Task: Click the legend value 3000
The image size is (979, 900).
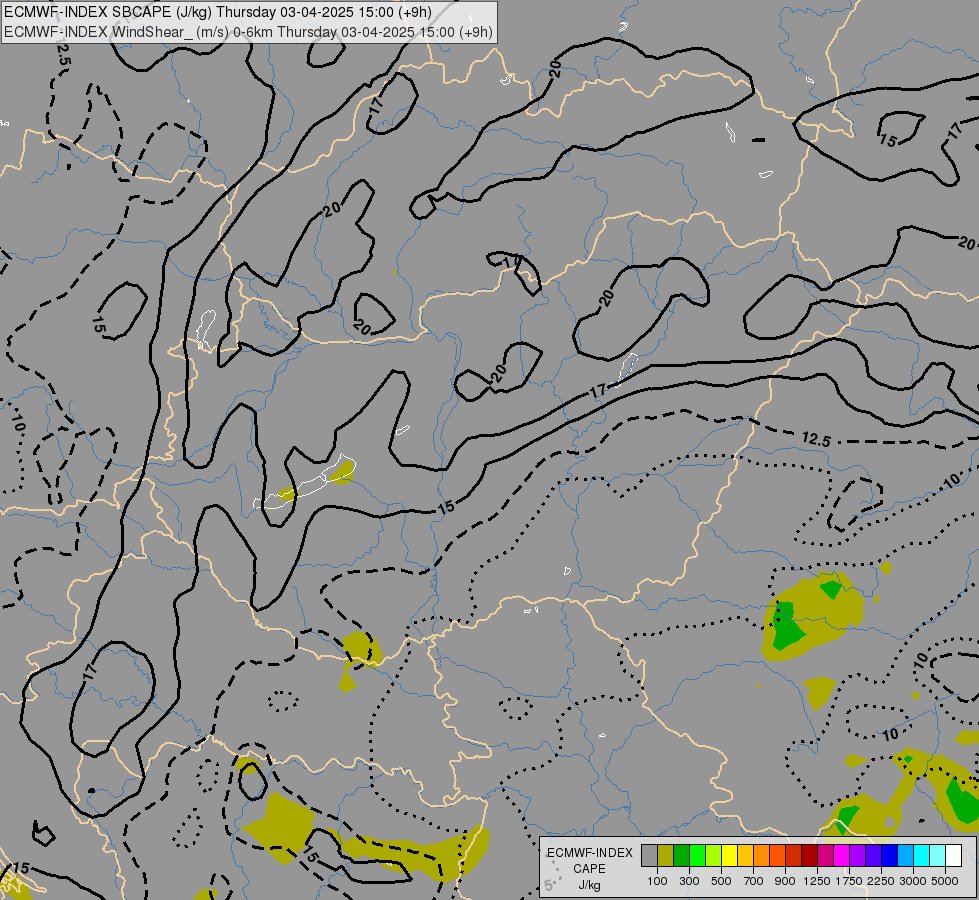Action: click(x=913, y=881)
